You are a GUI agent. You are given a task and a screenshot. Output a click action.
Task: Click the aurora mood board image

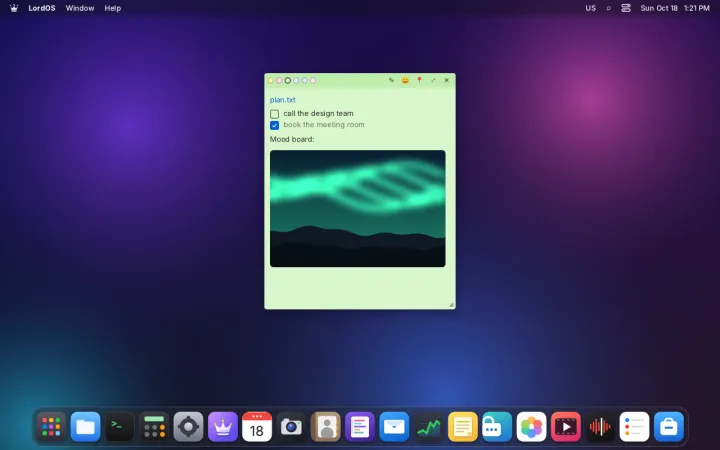tap(358, 208)
